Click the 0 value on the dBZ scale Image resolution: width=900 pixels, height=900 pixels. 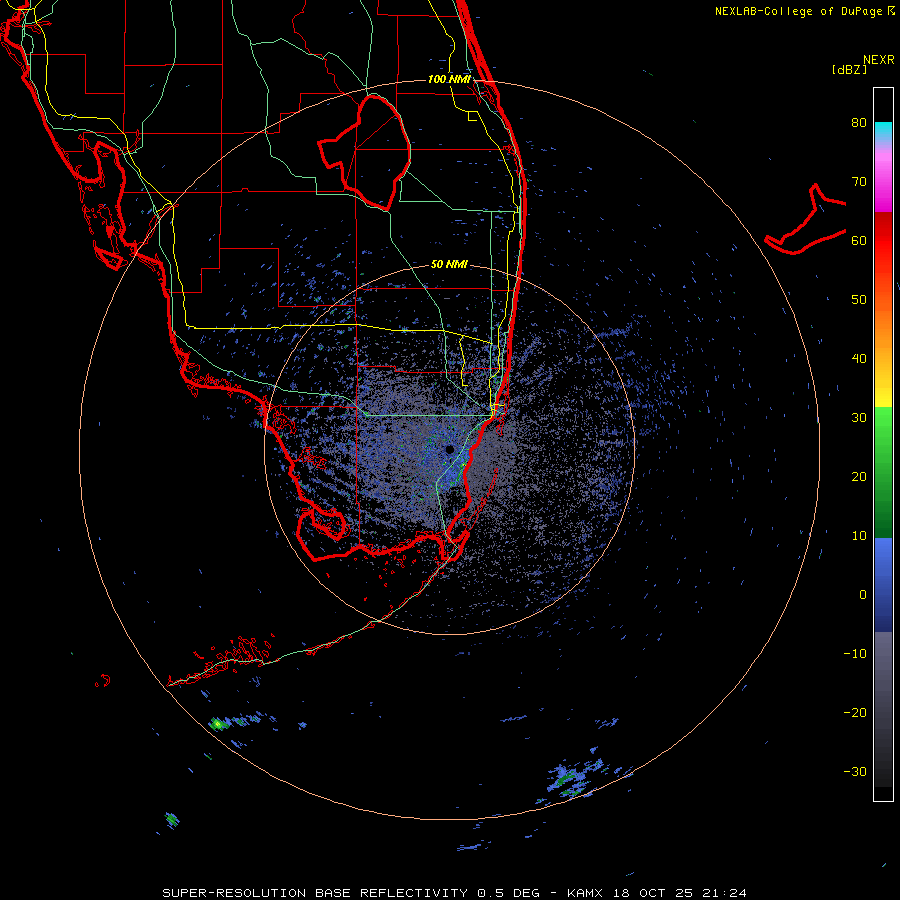click(863, 595)
